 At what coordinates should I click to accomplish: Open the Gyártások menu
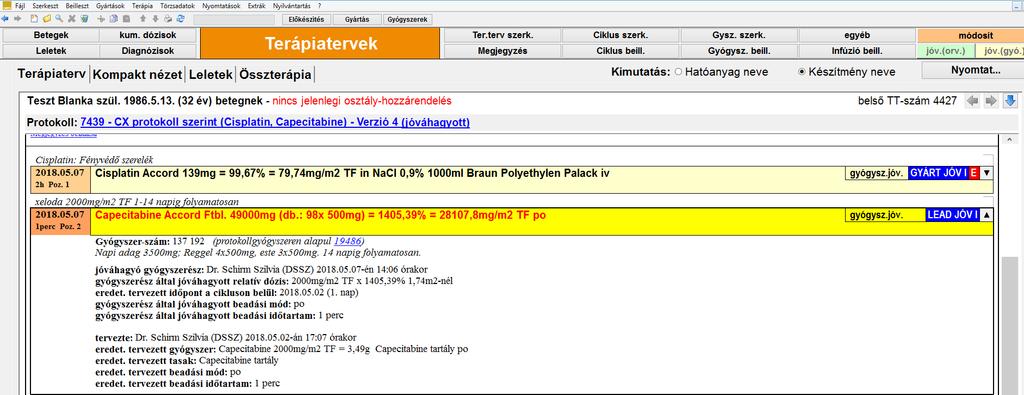(x=110, y=5)
